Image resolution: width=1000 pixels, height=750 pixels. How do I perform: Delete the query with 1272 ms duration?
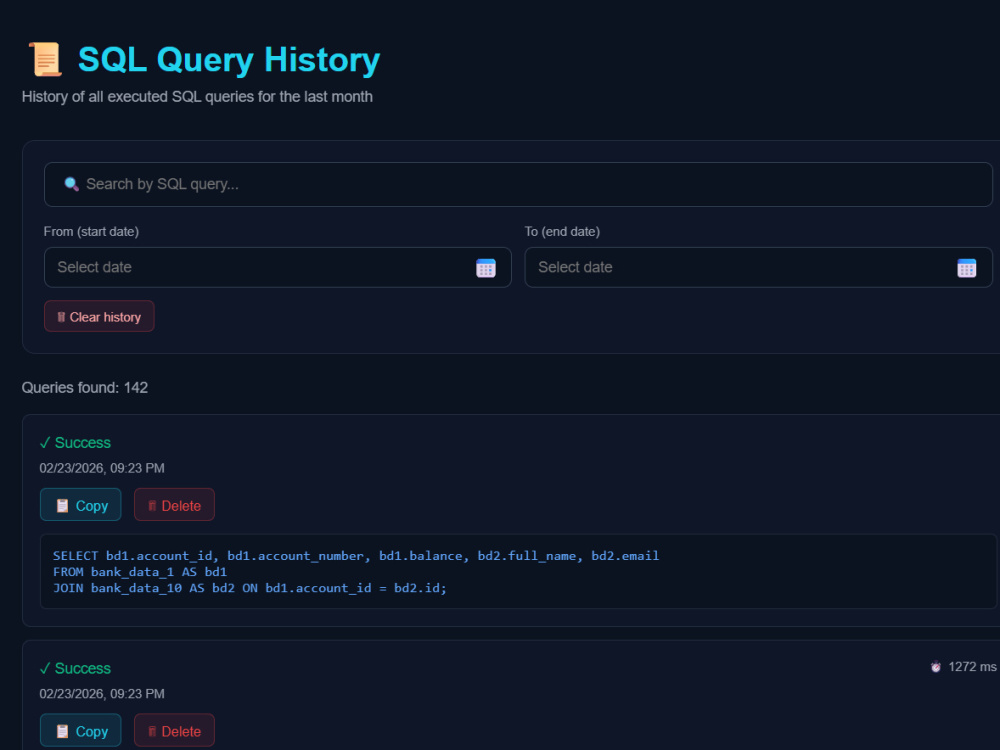coord(174,730)
